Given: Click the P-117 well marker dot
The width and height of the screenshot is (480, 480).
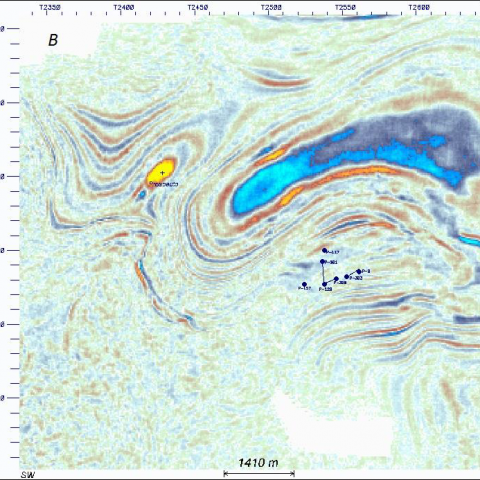Looking at the screenshot, I should click(324, 250).
